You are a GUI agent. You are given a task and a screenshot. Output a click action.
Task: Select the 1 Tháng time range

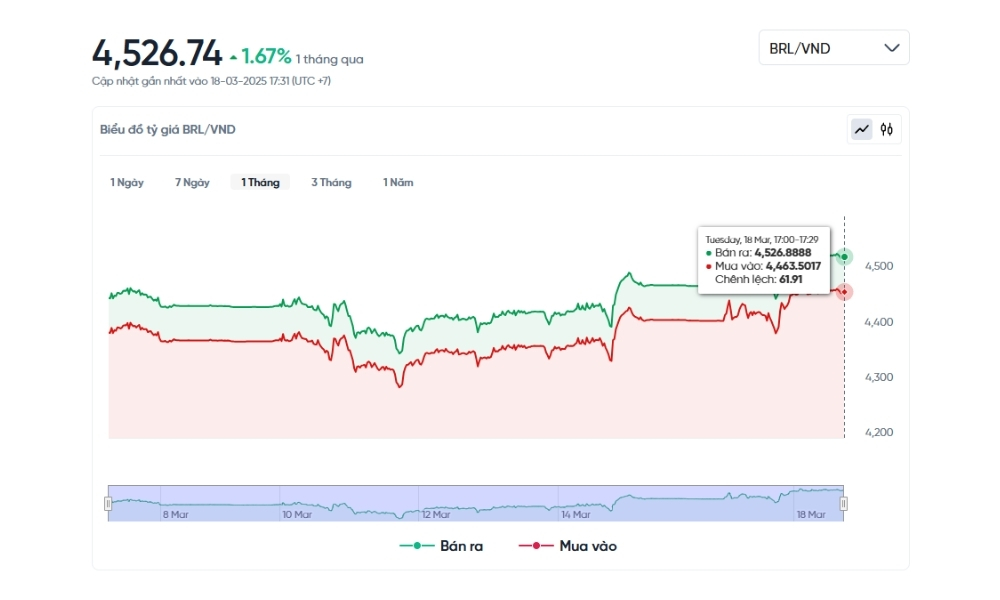pos(260,182)
